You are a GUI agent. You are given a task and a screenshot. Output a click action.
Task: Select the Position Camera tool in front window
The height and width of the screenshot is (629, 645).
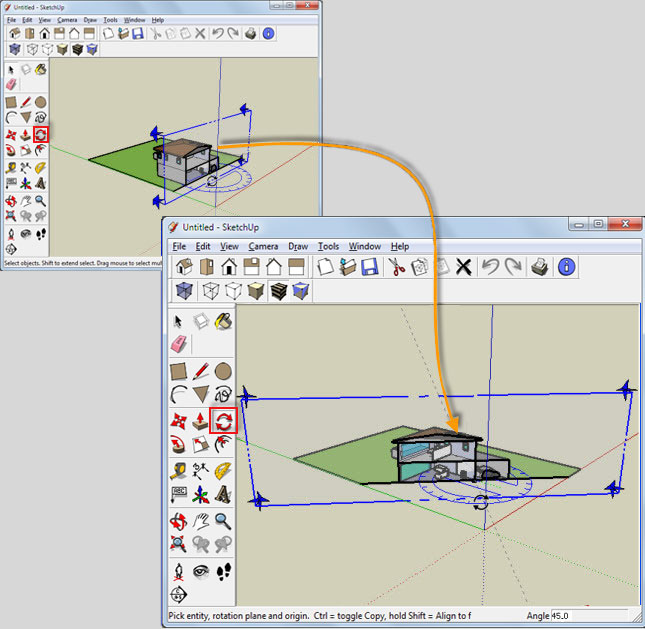[179, 571]
